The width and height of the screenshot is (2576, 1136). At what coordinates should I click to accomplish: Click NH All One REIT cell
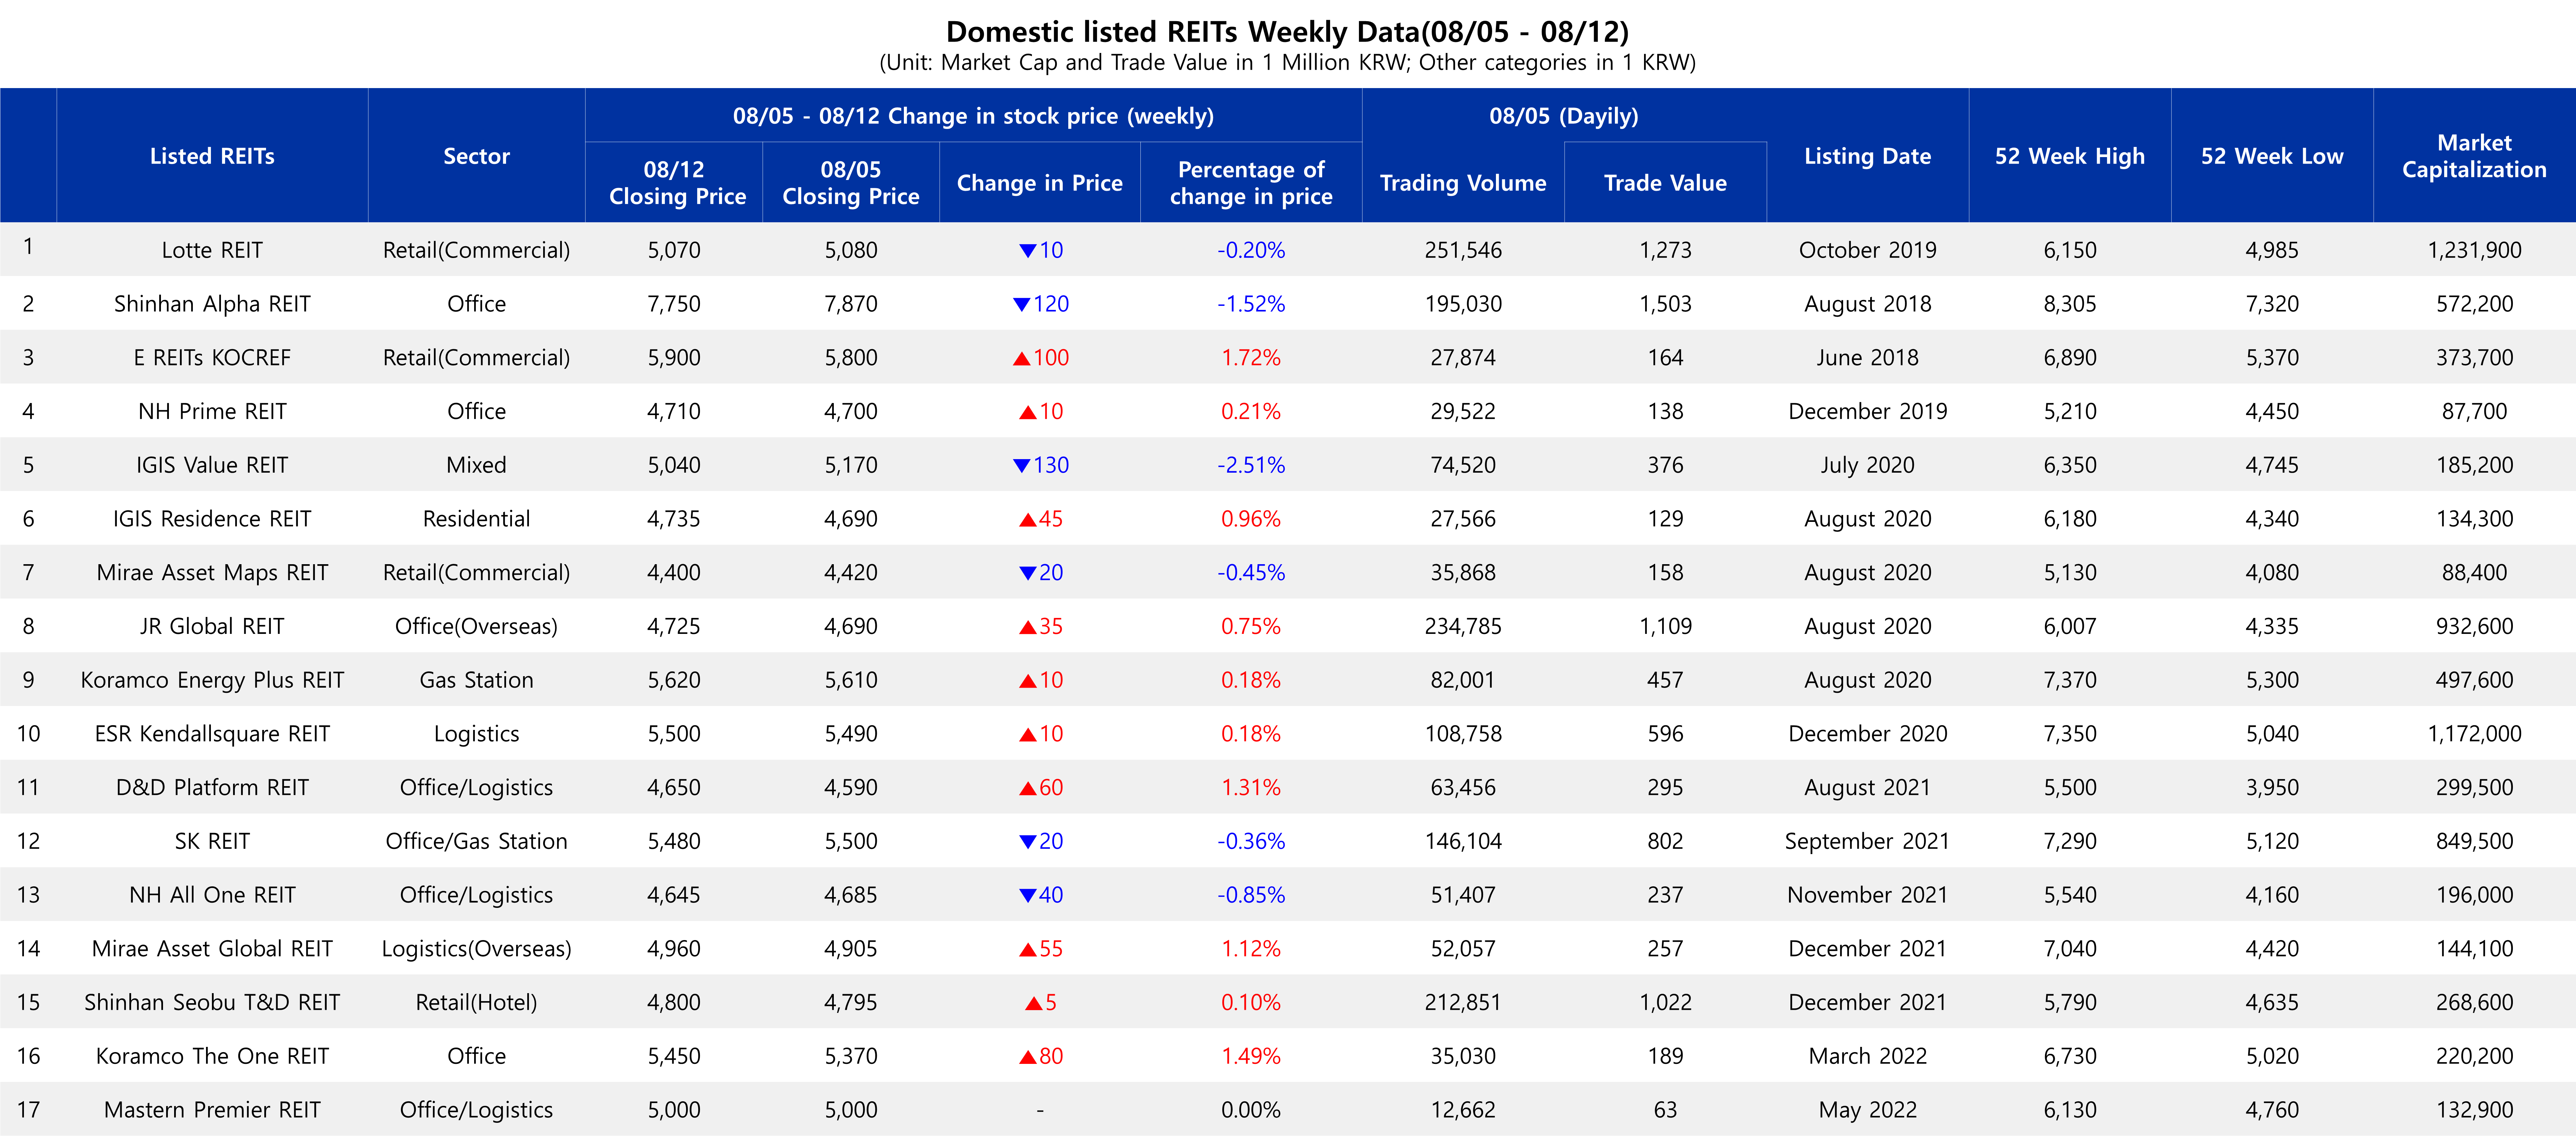(212, 895)
